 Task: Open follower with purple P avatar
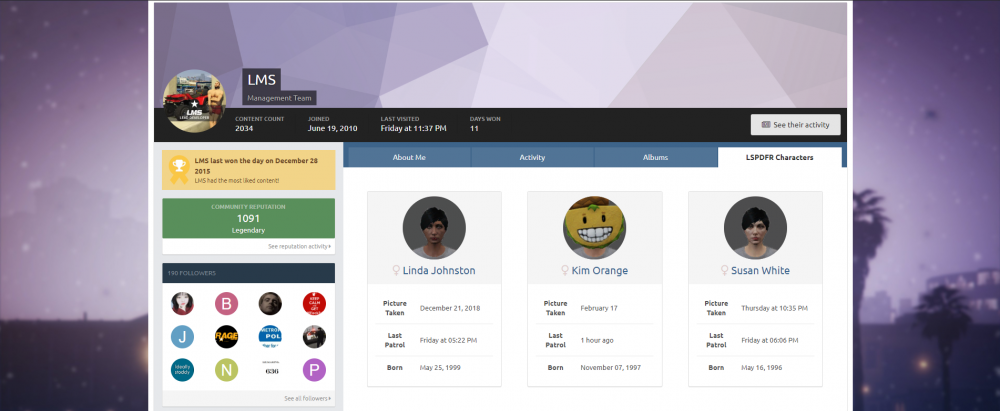pos(314,370)
